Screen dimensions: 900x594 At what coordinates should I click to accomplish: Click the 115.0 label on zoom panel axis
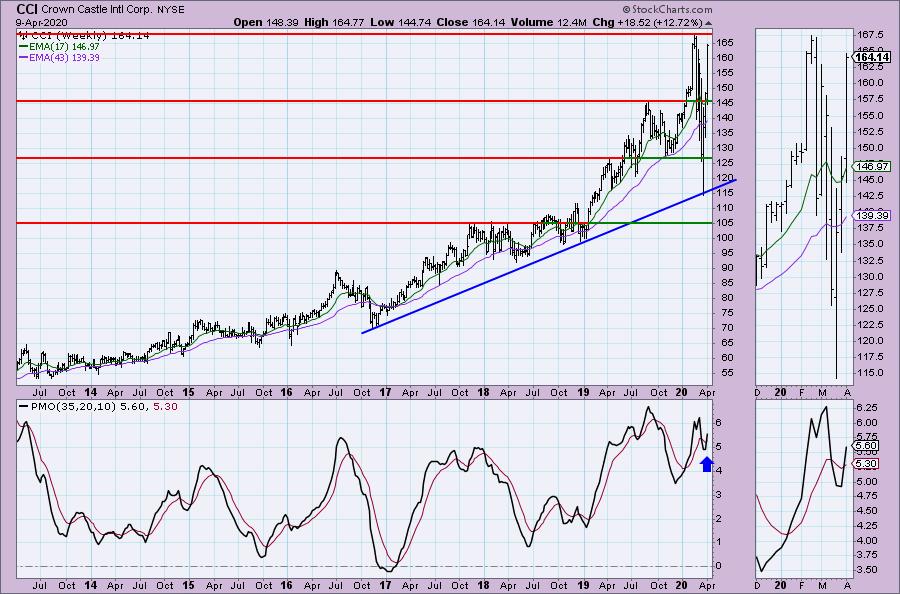(x=870, y=373)
